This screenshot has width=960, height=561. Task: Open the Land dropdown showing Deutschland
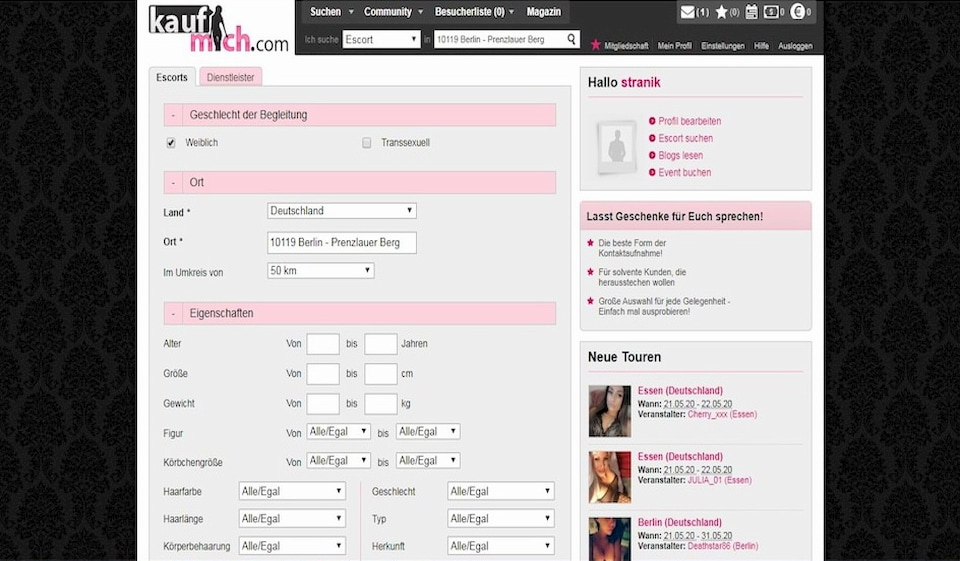(342, 211)
